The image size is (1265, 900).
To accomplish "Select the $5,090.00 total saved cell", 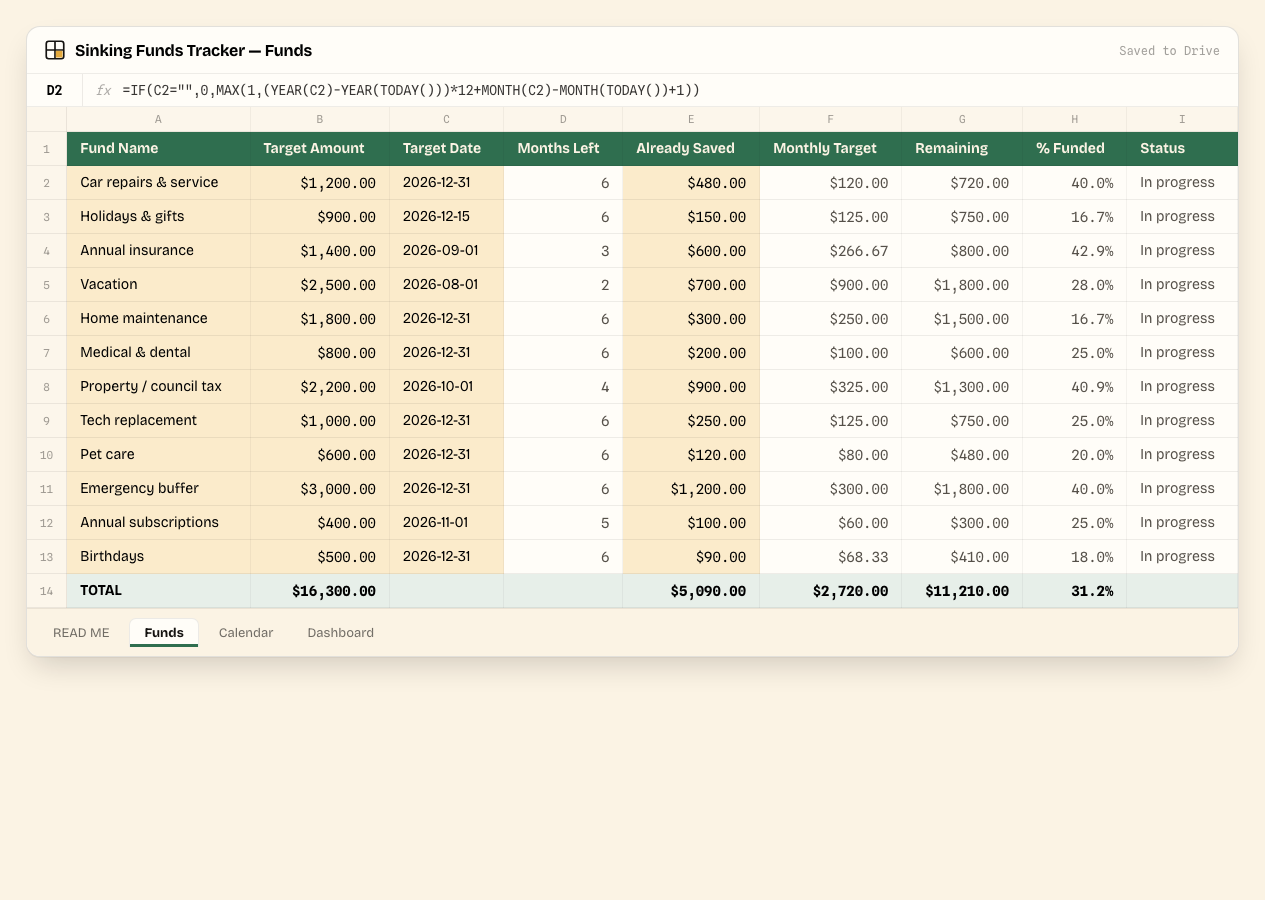I will pos(691,591).
